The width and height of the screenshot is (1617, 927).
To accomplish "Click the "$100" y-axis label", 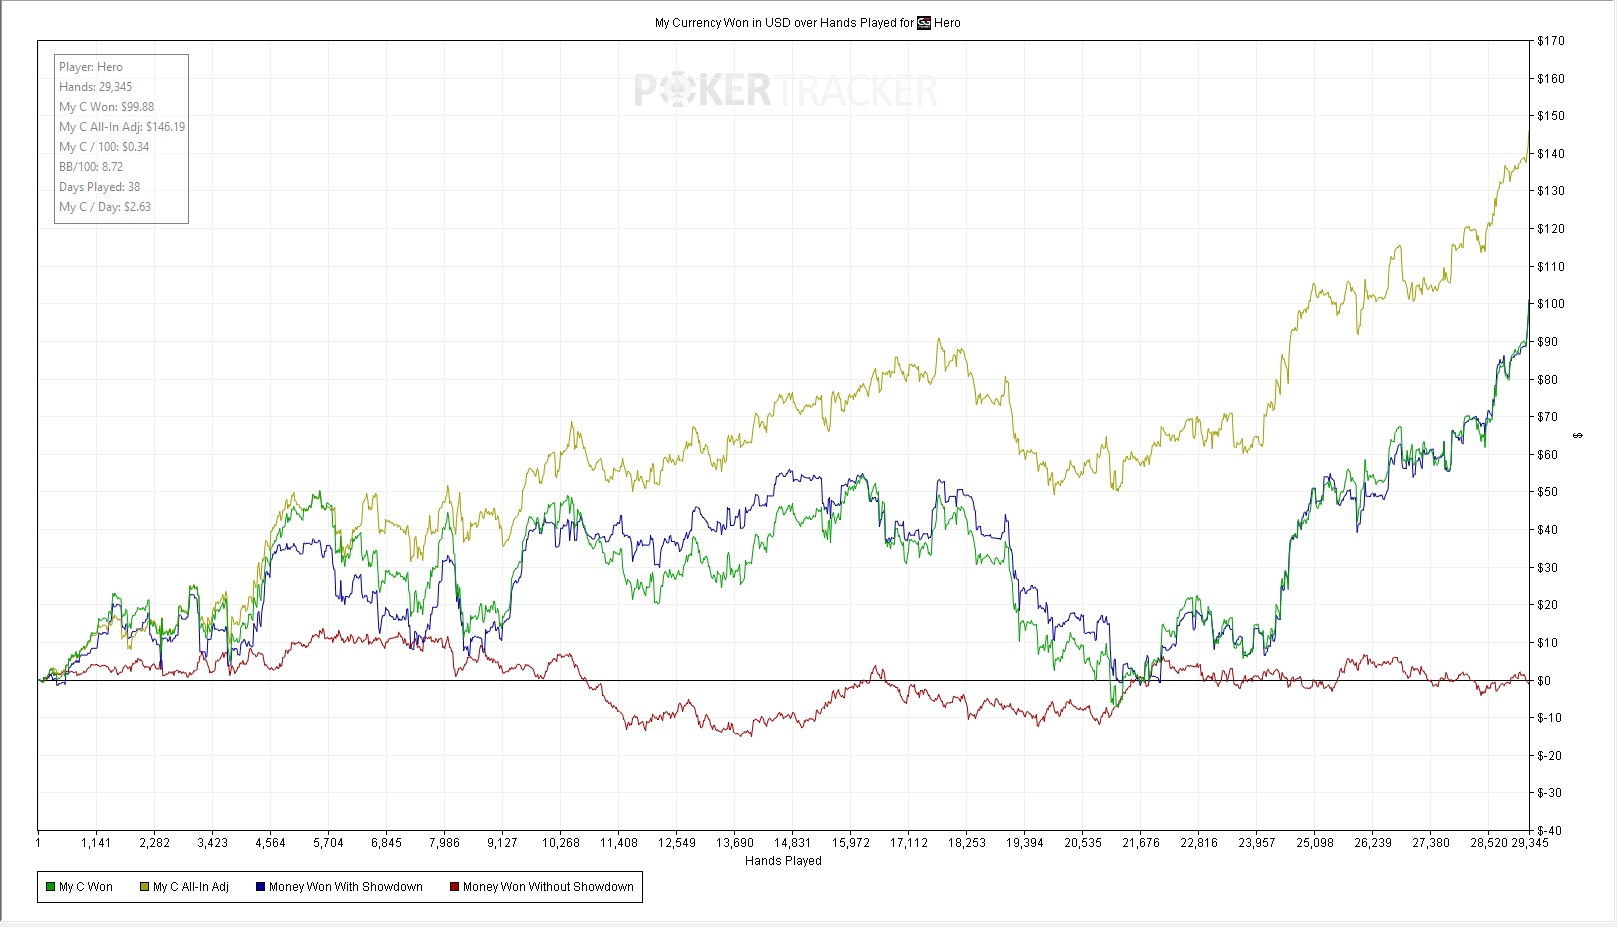I will (1551, 304).
